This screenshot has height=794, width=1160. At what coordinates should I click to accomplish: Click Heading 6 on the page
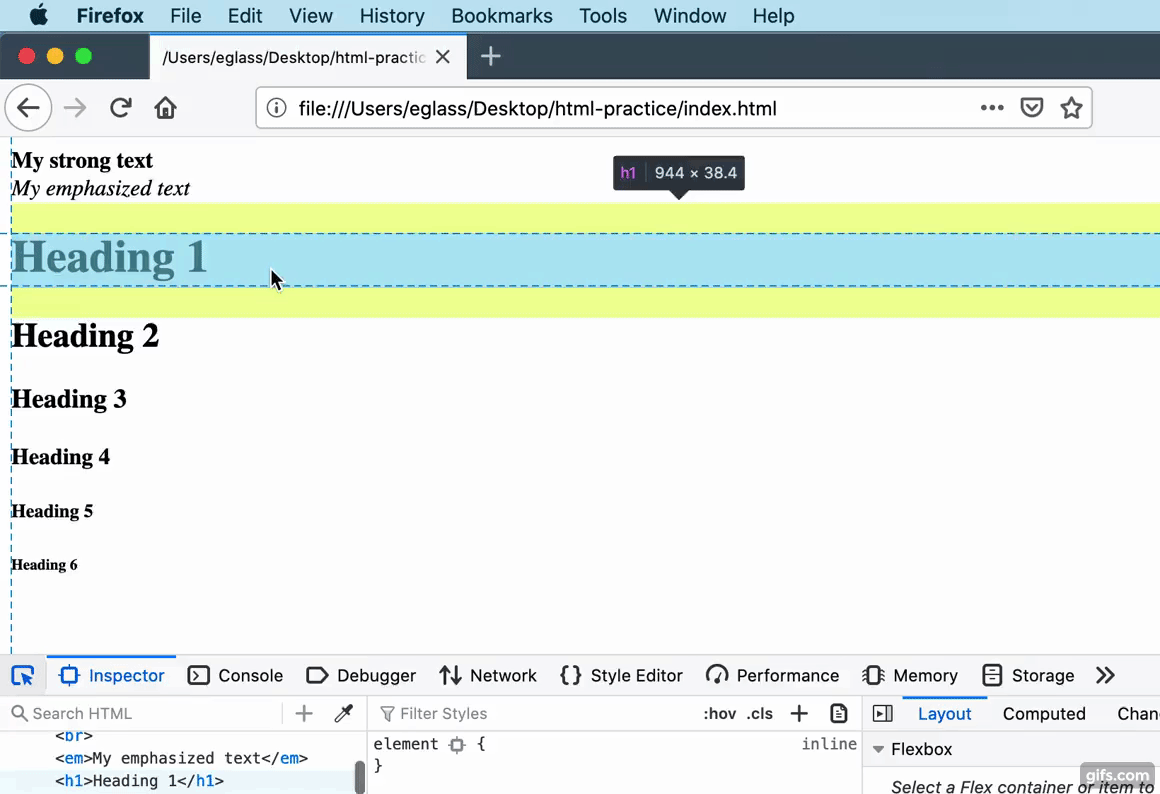(44, 565)
